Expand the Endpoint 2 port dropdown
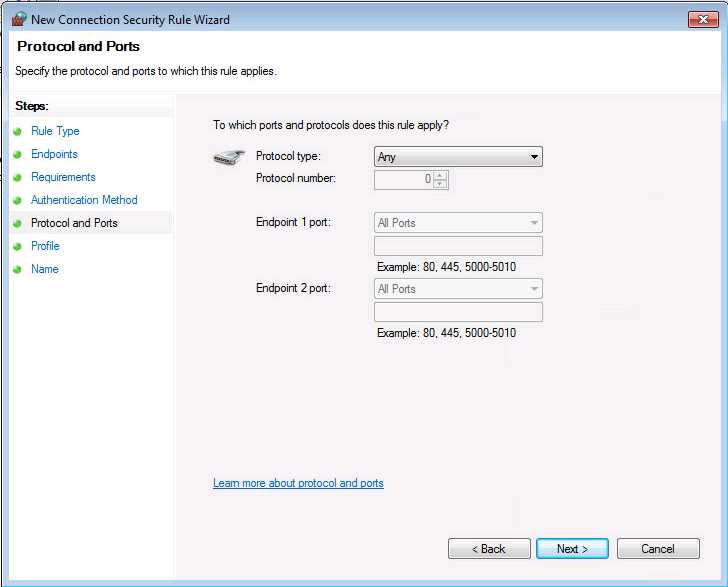Screen dimensions: 728x587 [458, 289]
